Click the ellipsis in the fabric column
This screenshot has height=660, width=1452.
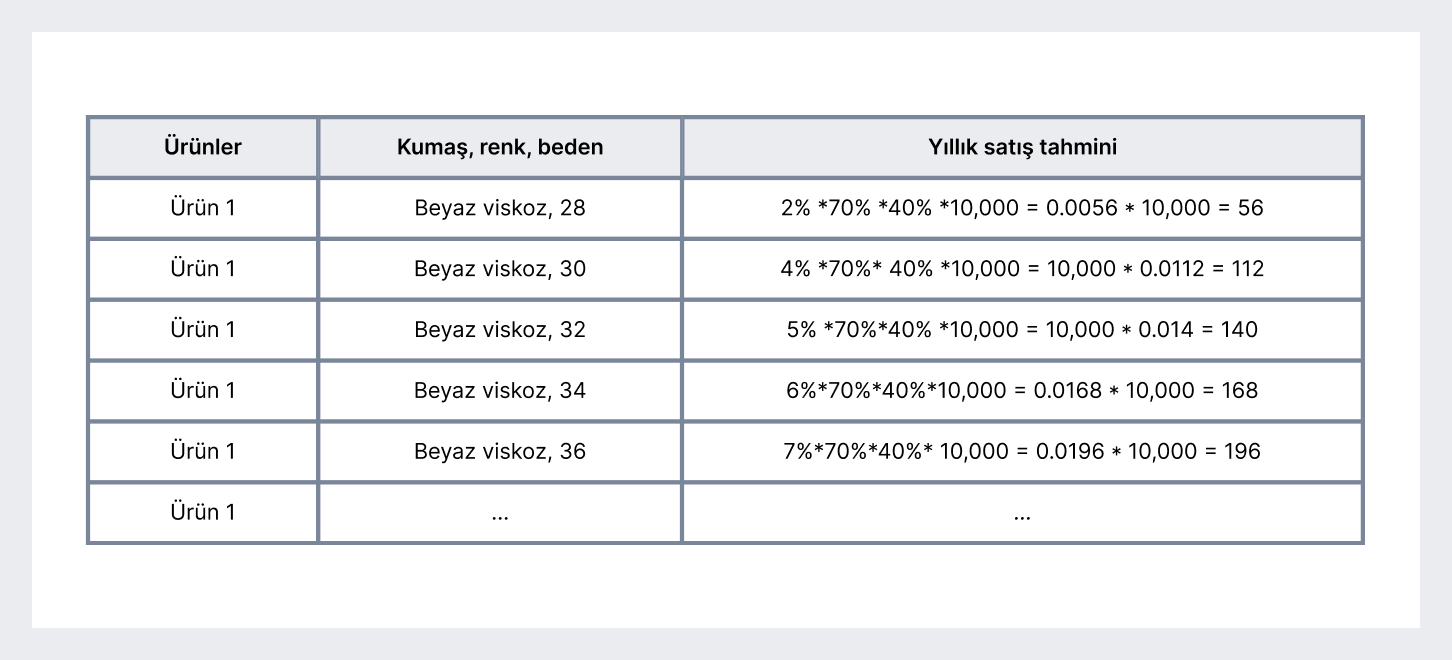[500, 514]
